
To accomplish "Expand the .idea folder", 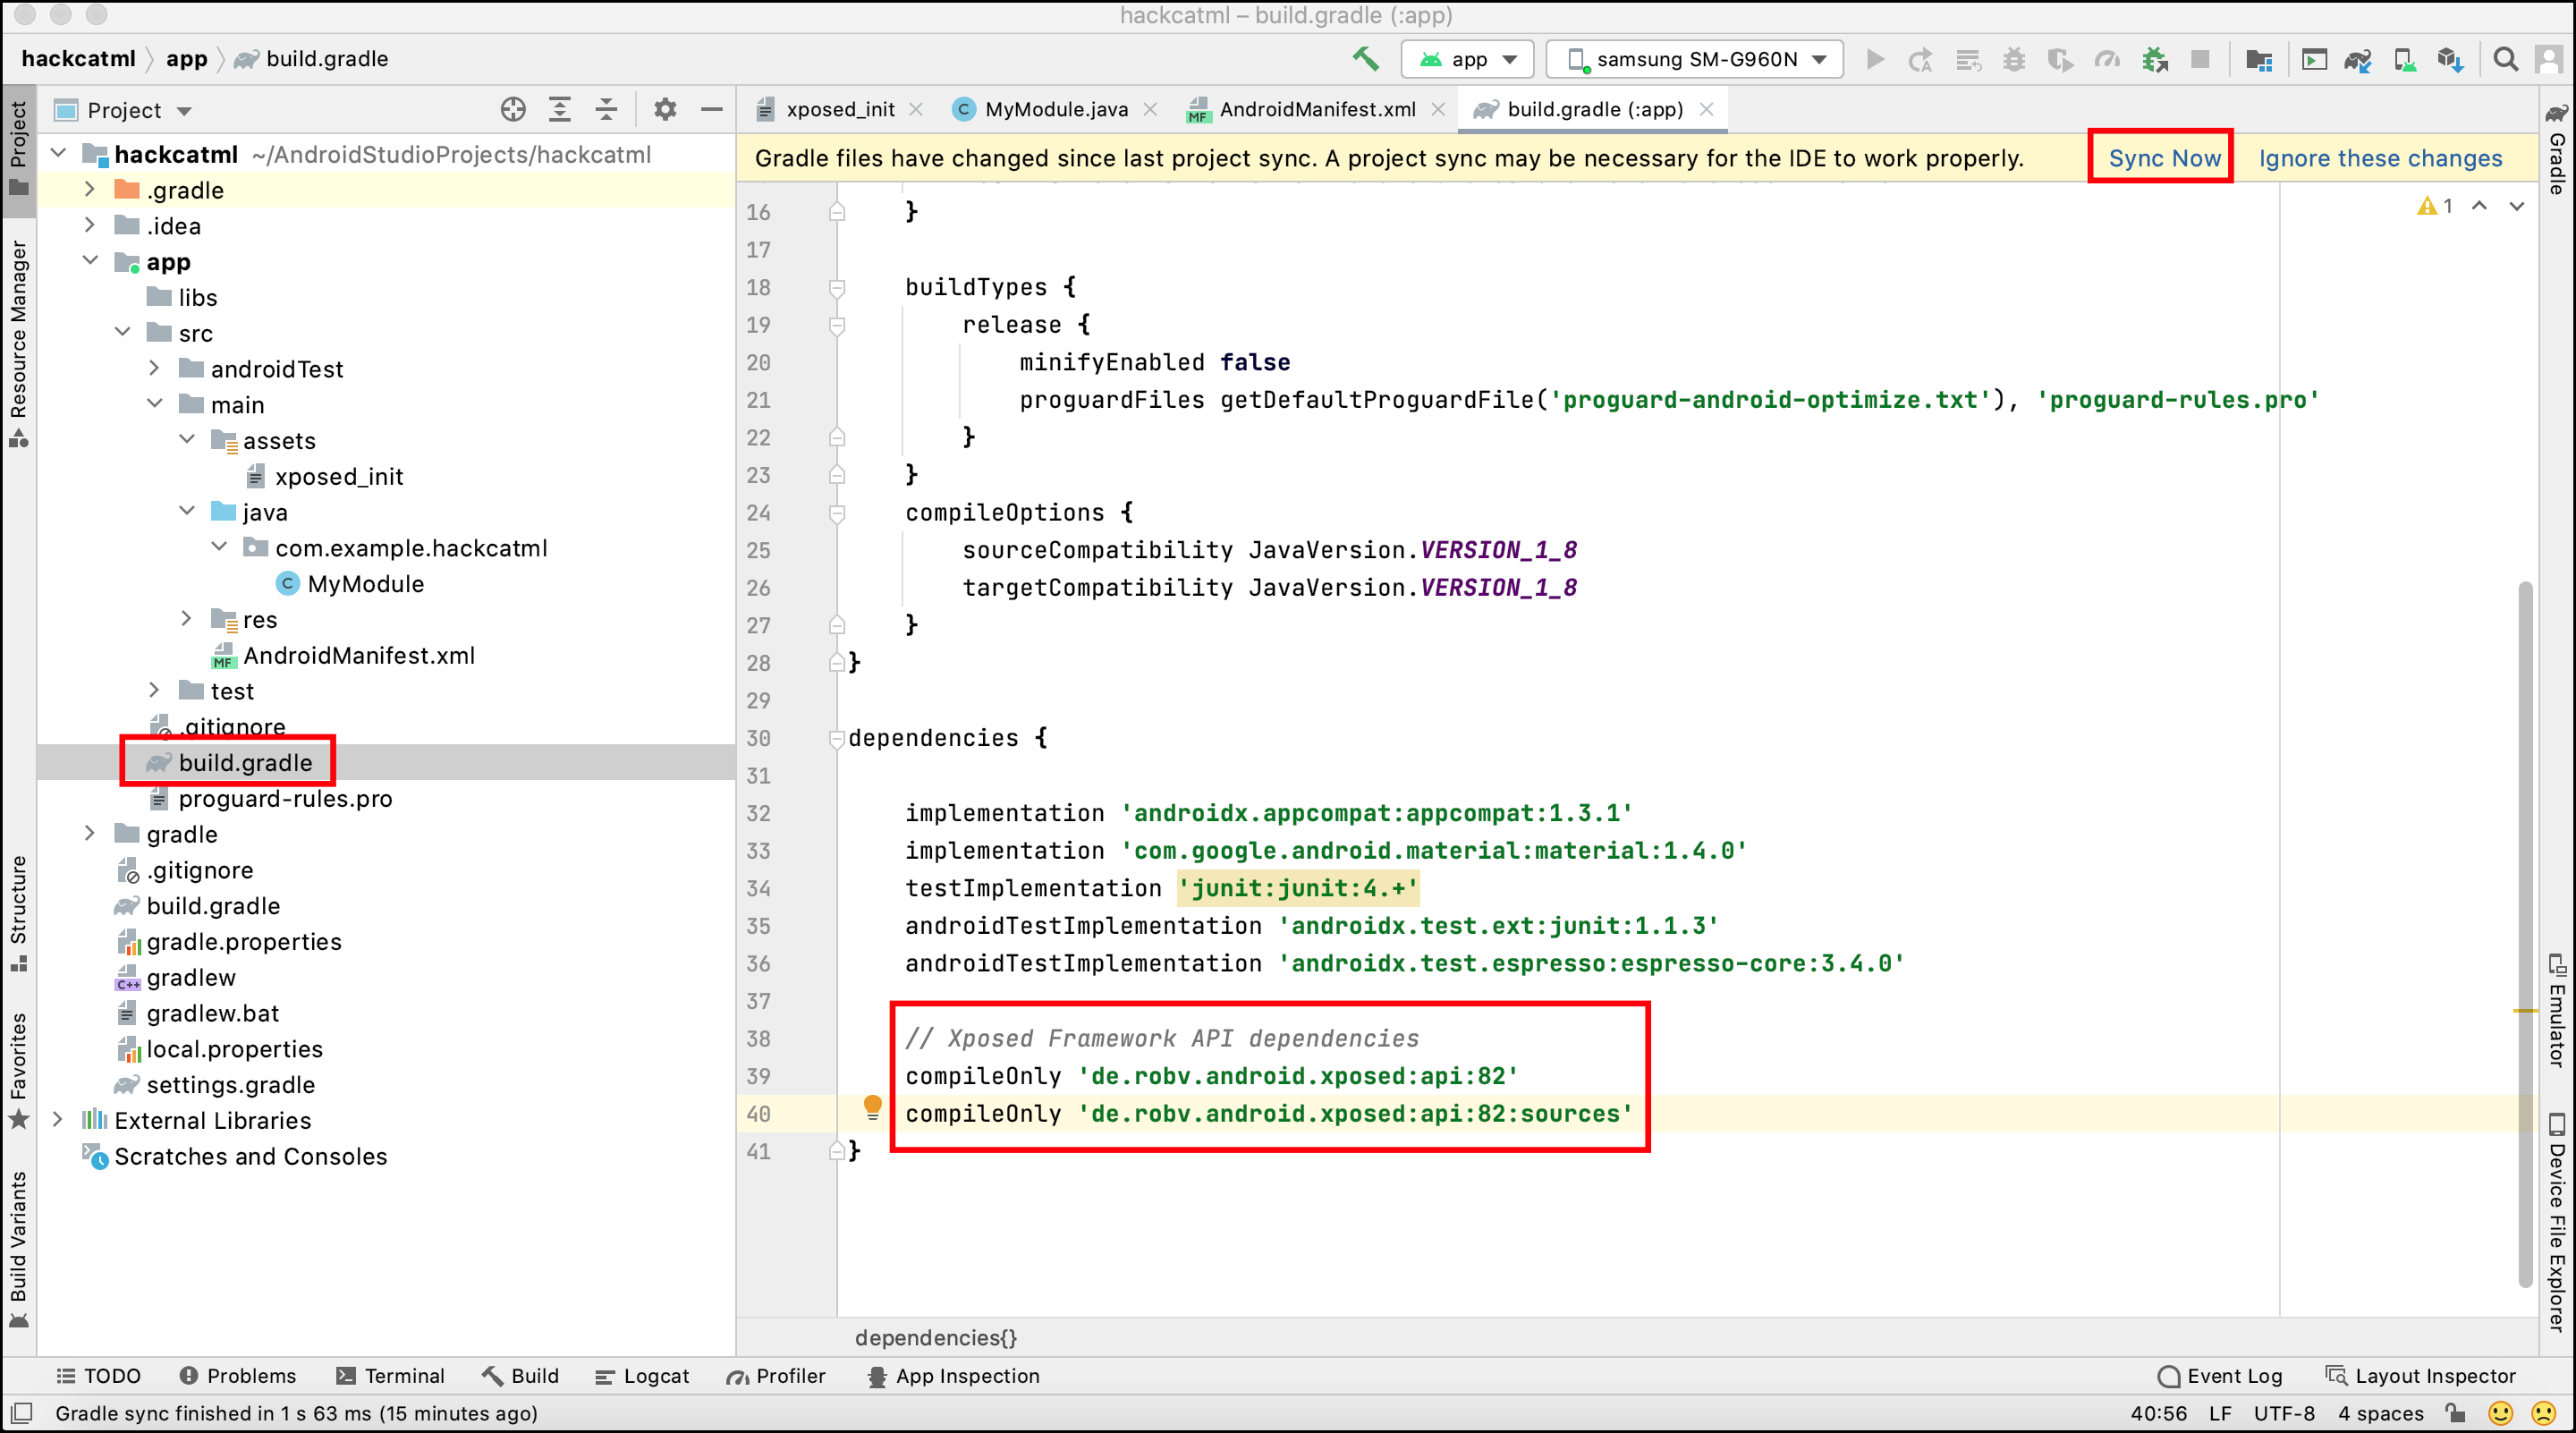I will click(x=89, y=225).
